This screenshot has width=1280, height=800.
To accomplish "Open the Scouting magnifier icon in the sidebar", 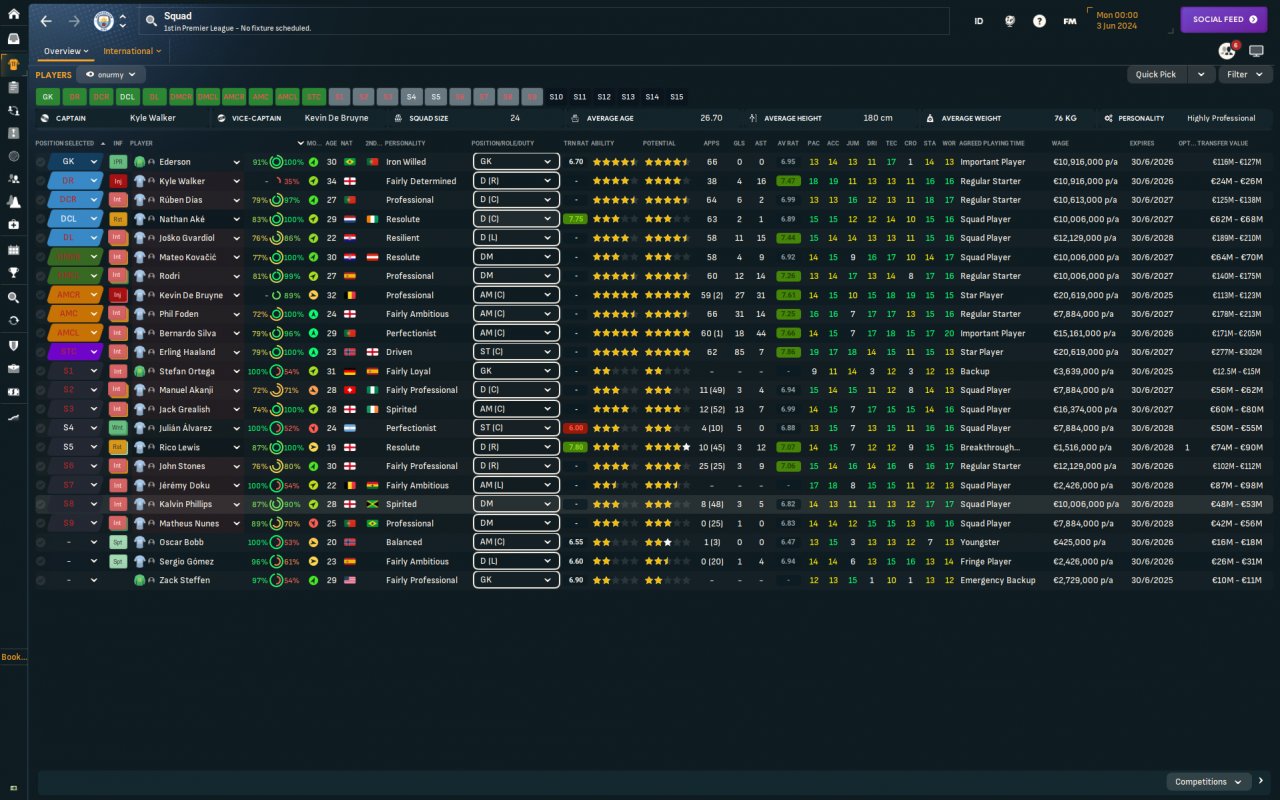I will click(14, 298).
